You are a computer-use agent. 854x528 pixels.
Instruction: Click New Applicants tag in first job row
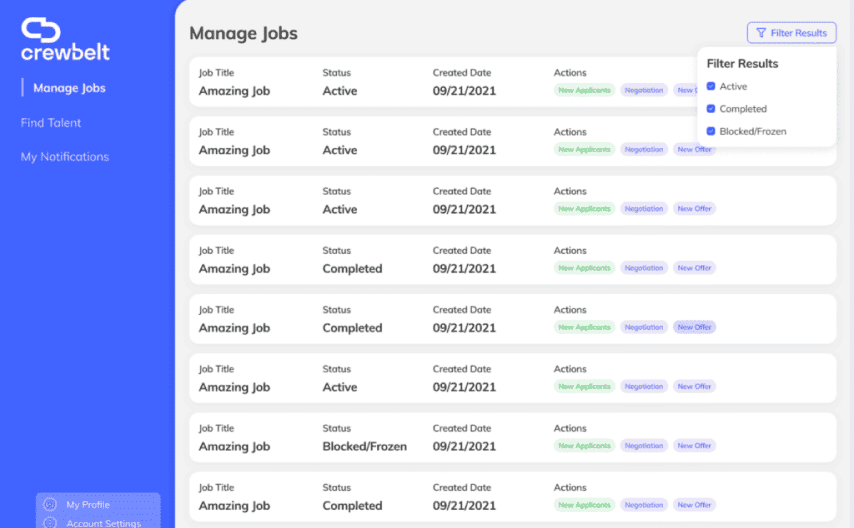(585, 91)
